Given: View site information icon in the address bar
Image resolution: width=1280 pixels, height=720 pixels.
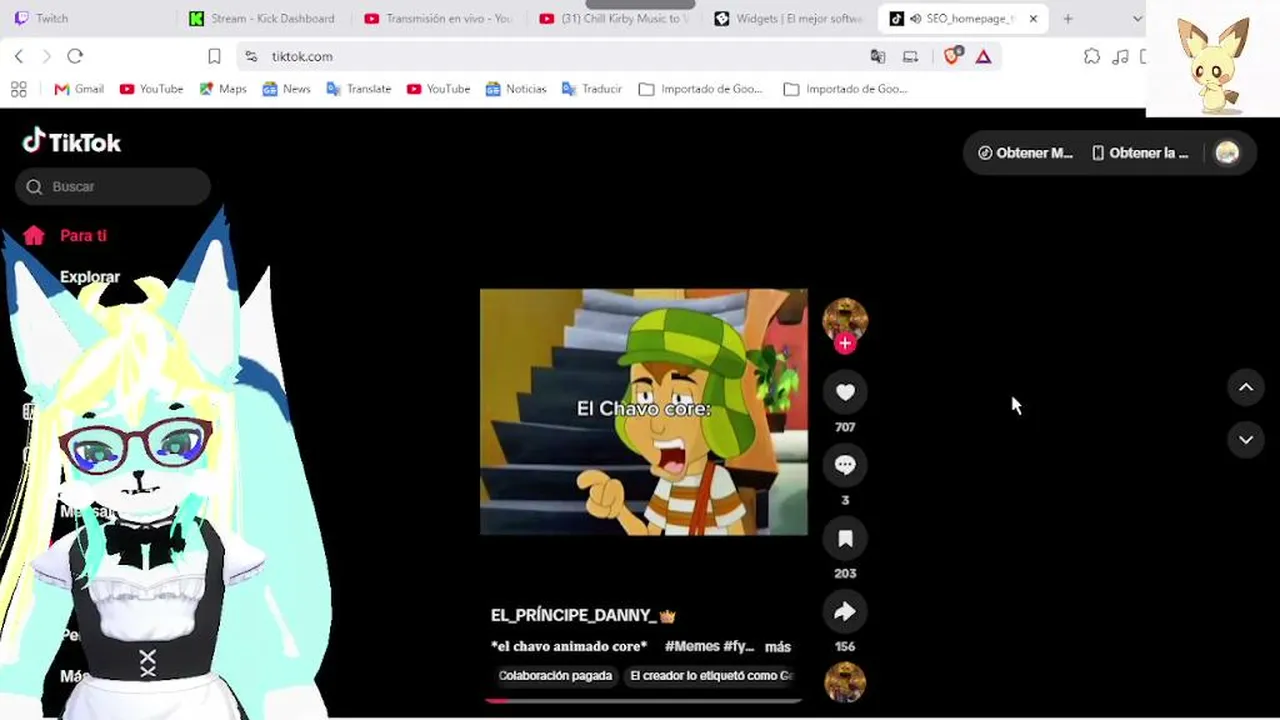Looking at the screenshot, I should click(x=251, y=56).
